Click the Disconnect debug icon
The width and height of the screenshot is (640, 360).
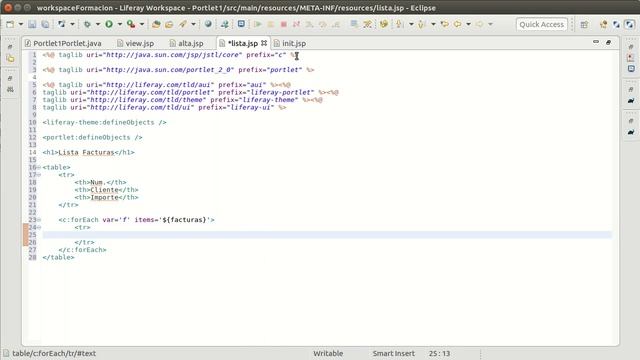296,24
